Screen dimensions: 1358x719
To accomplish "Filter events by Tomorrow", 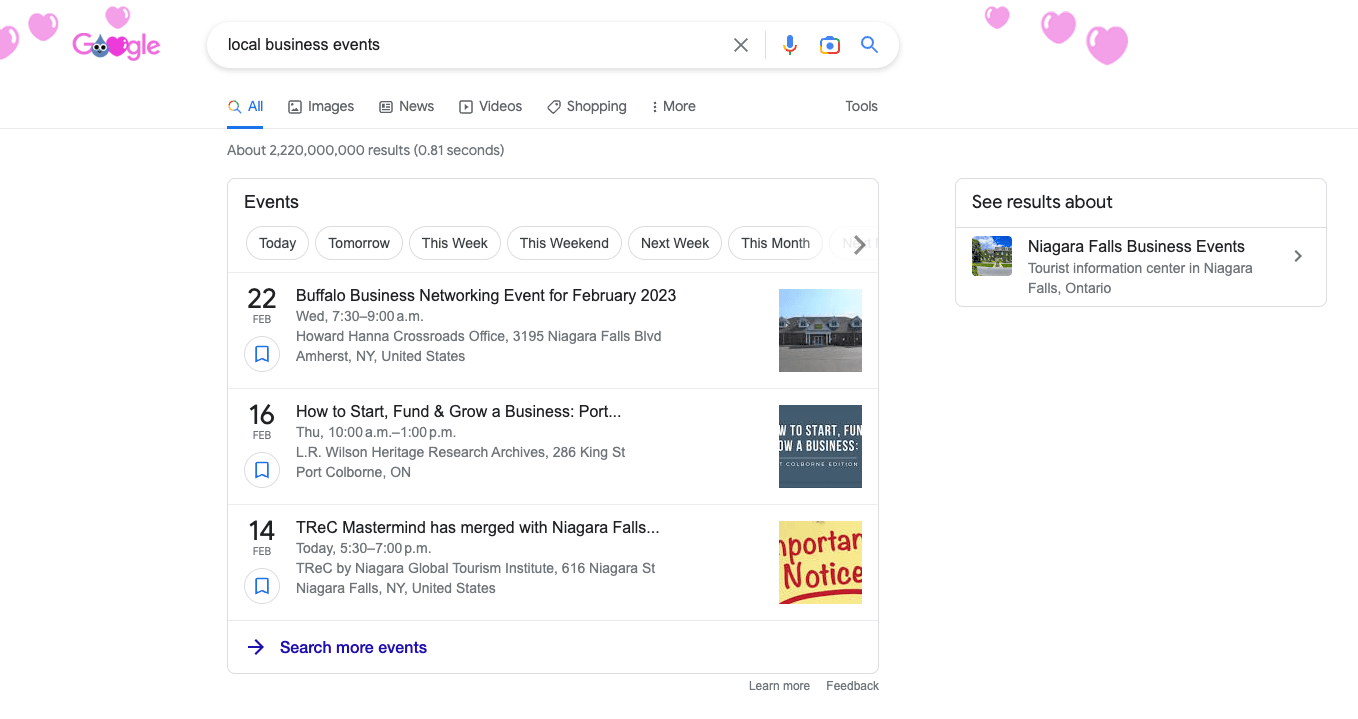I will point(359,243).
